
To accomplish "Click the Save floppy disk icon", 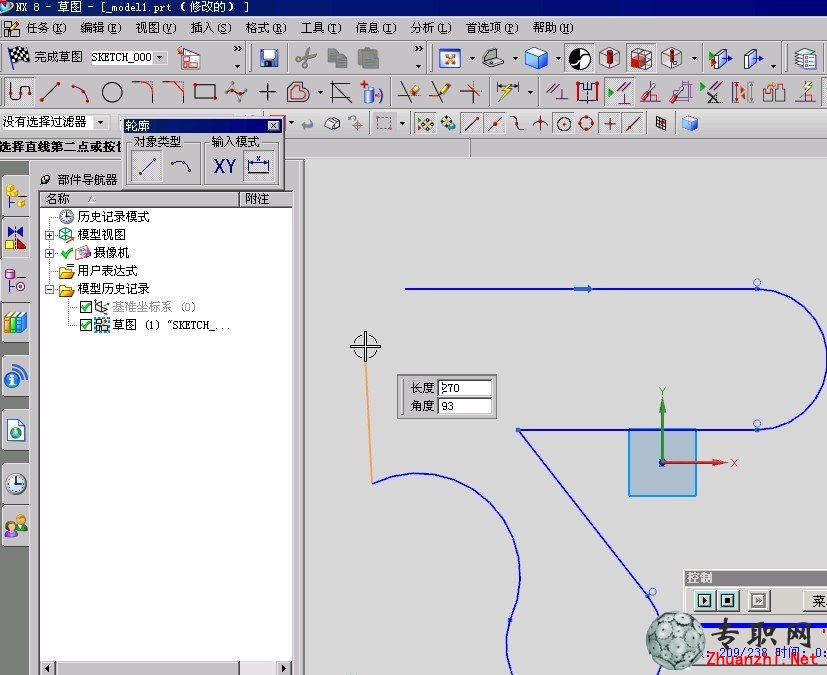I will coord(269,58).
